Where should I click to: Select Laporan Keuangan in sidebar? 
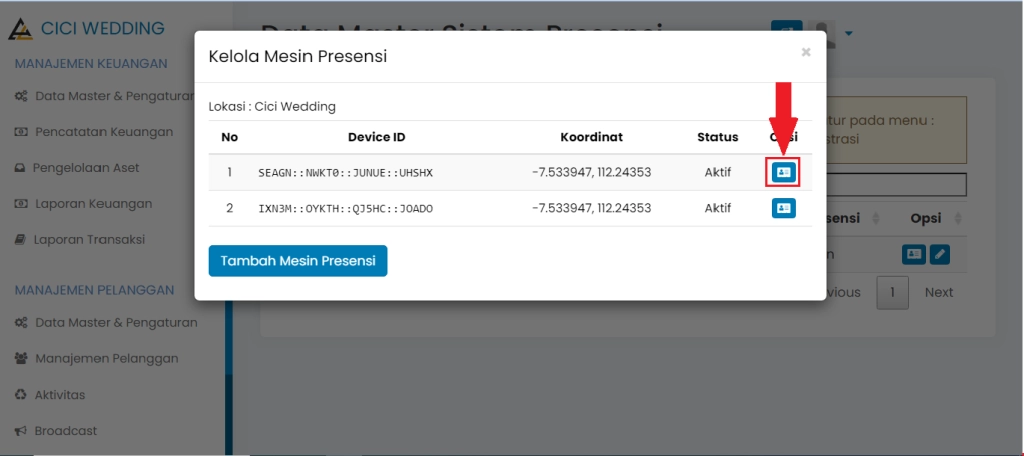point(92,204)
